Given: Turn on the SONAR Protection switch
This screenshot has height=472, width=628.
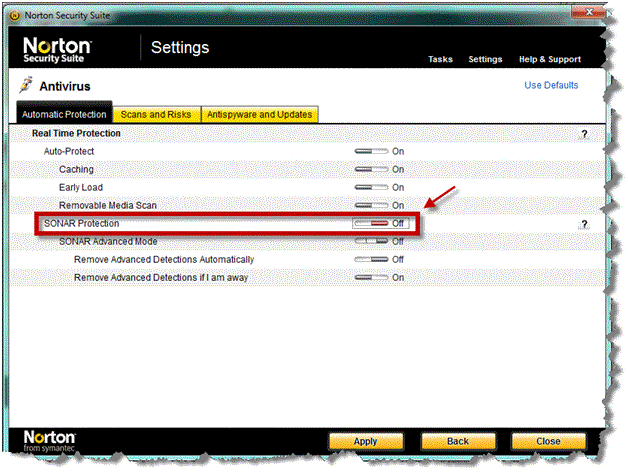Looking at the screenshot, I should (x=371, y=223).
